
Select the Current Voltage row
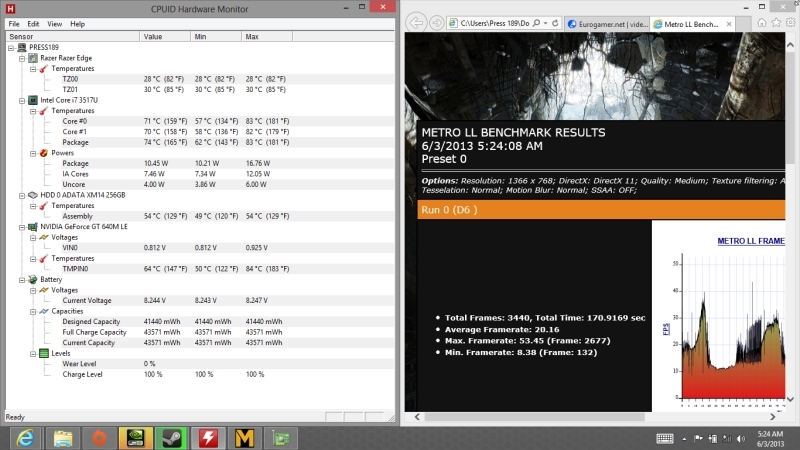pyautogui.click(x=200, y=301)
